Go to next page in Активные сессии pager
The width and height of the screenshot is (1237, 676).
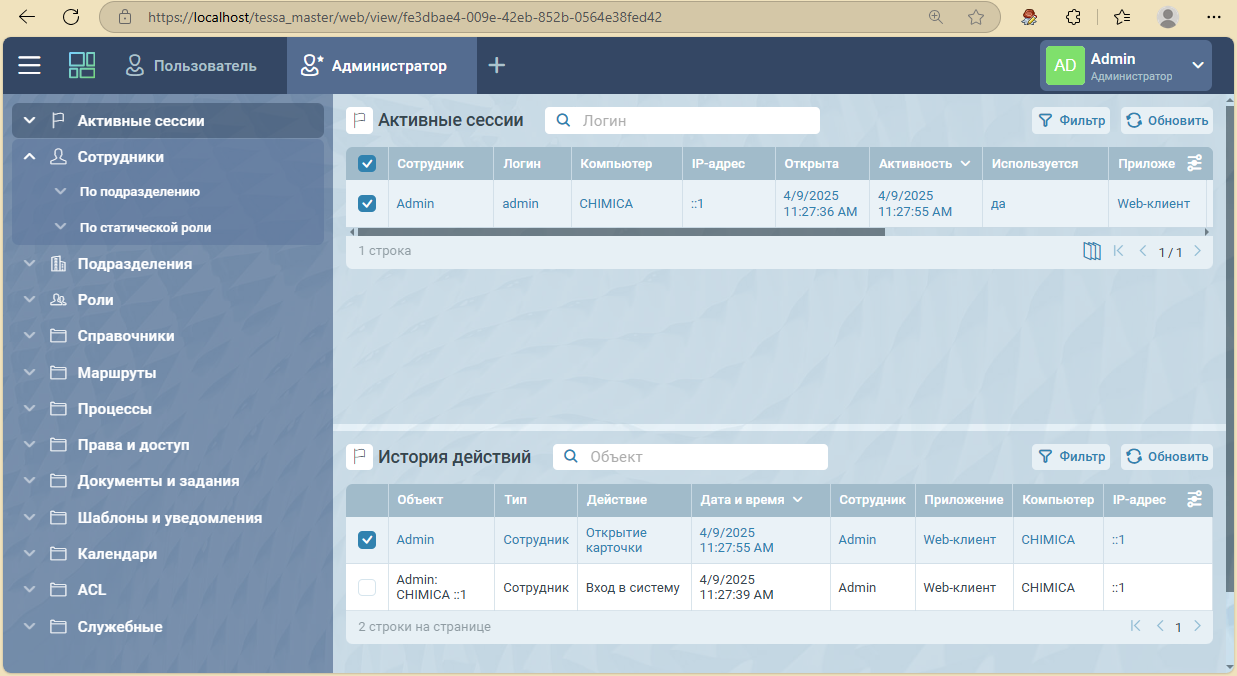1198,251
